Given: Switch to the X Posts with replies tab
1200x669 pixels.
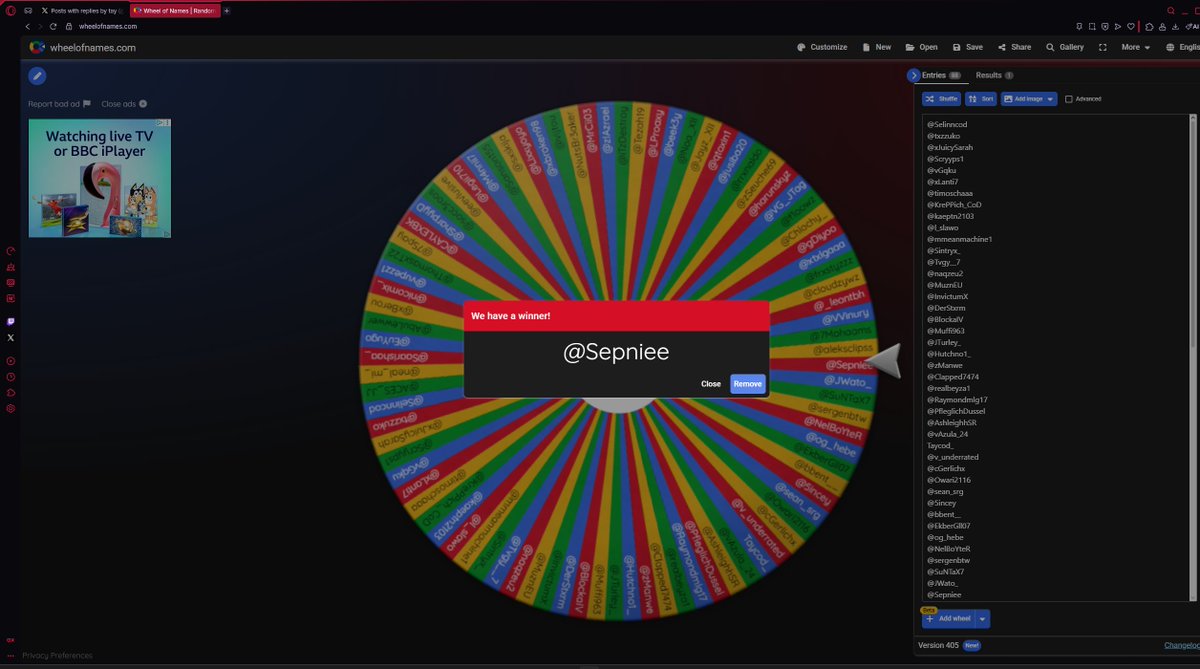Looking at the screenshot, I should [82, 10].
